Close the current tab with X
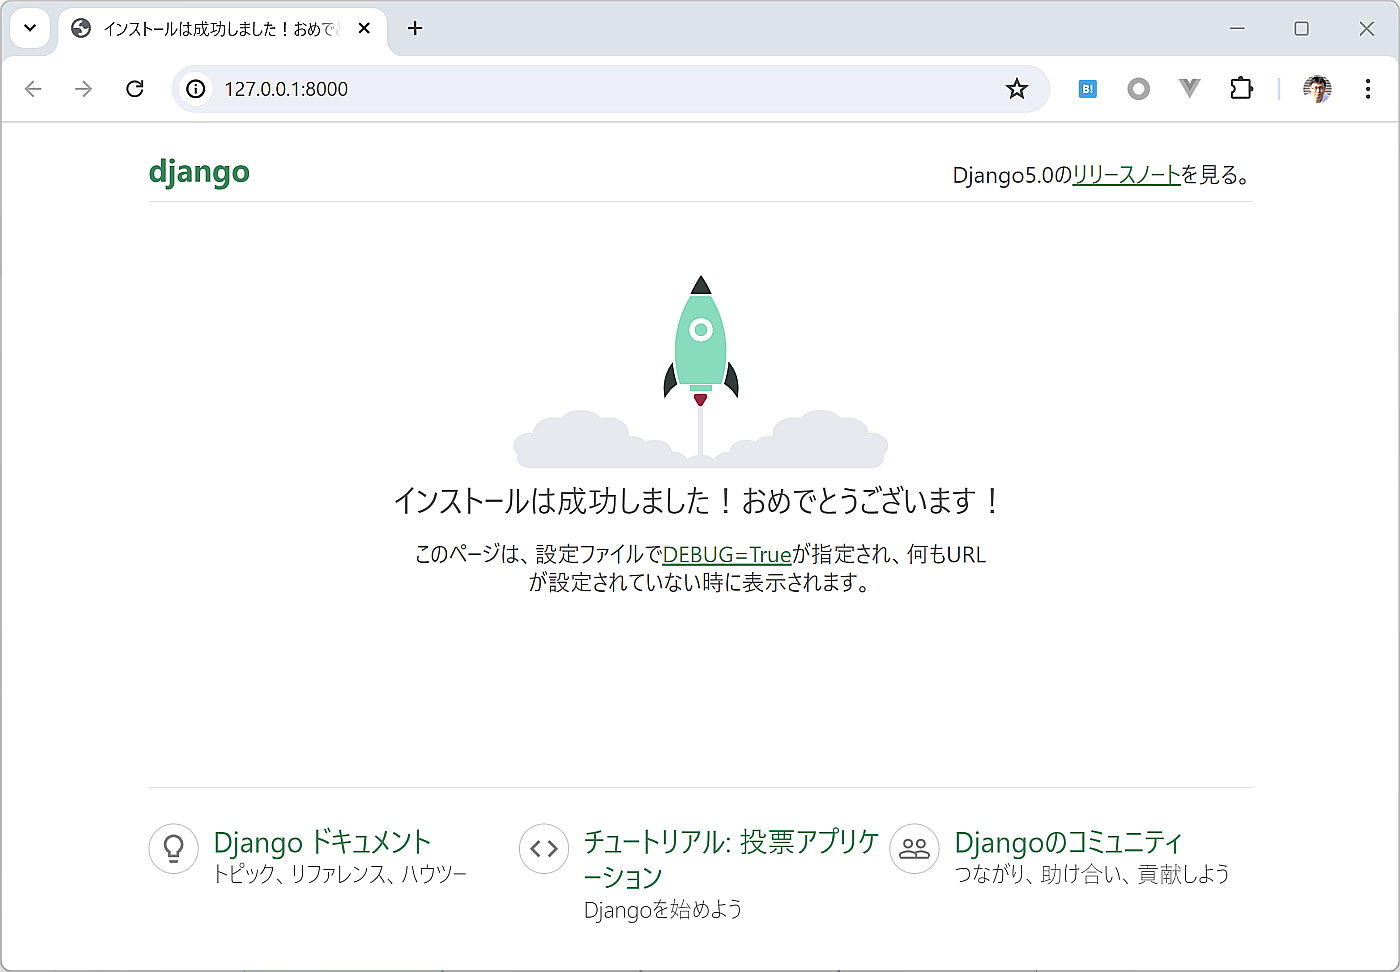This screenshot has width=1400, height=972. coord(364,28)
